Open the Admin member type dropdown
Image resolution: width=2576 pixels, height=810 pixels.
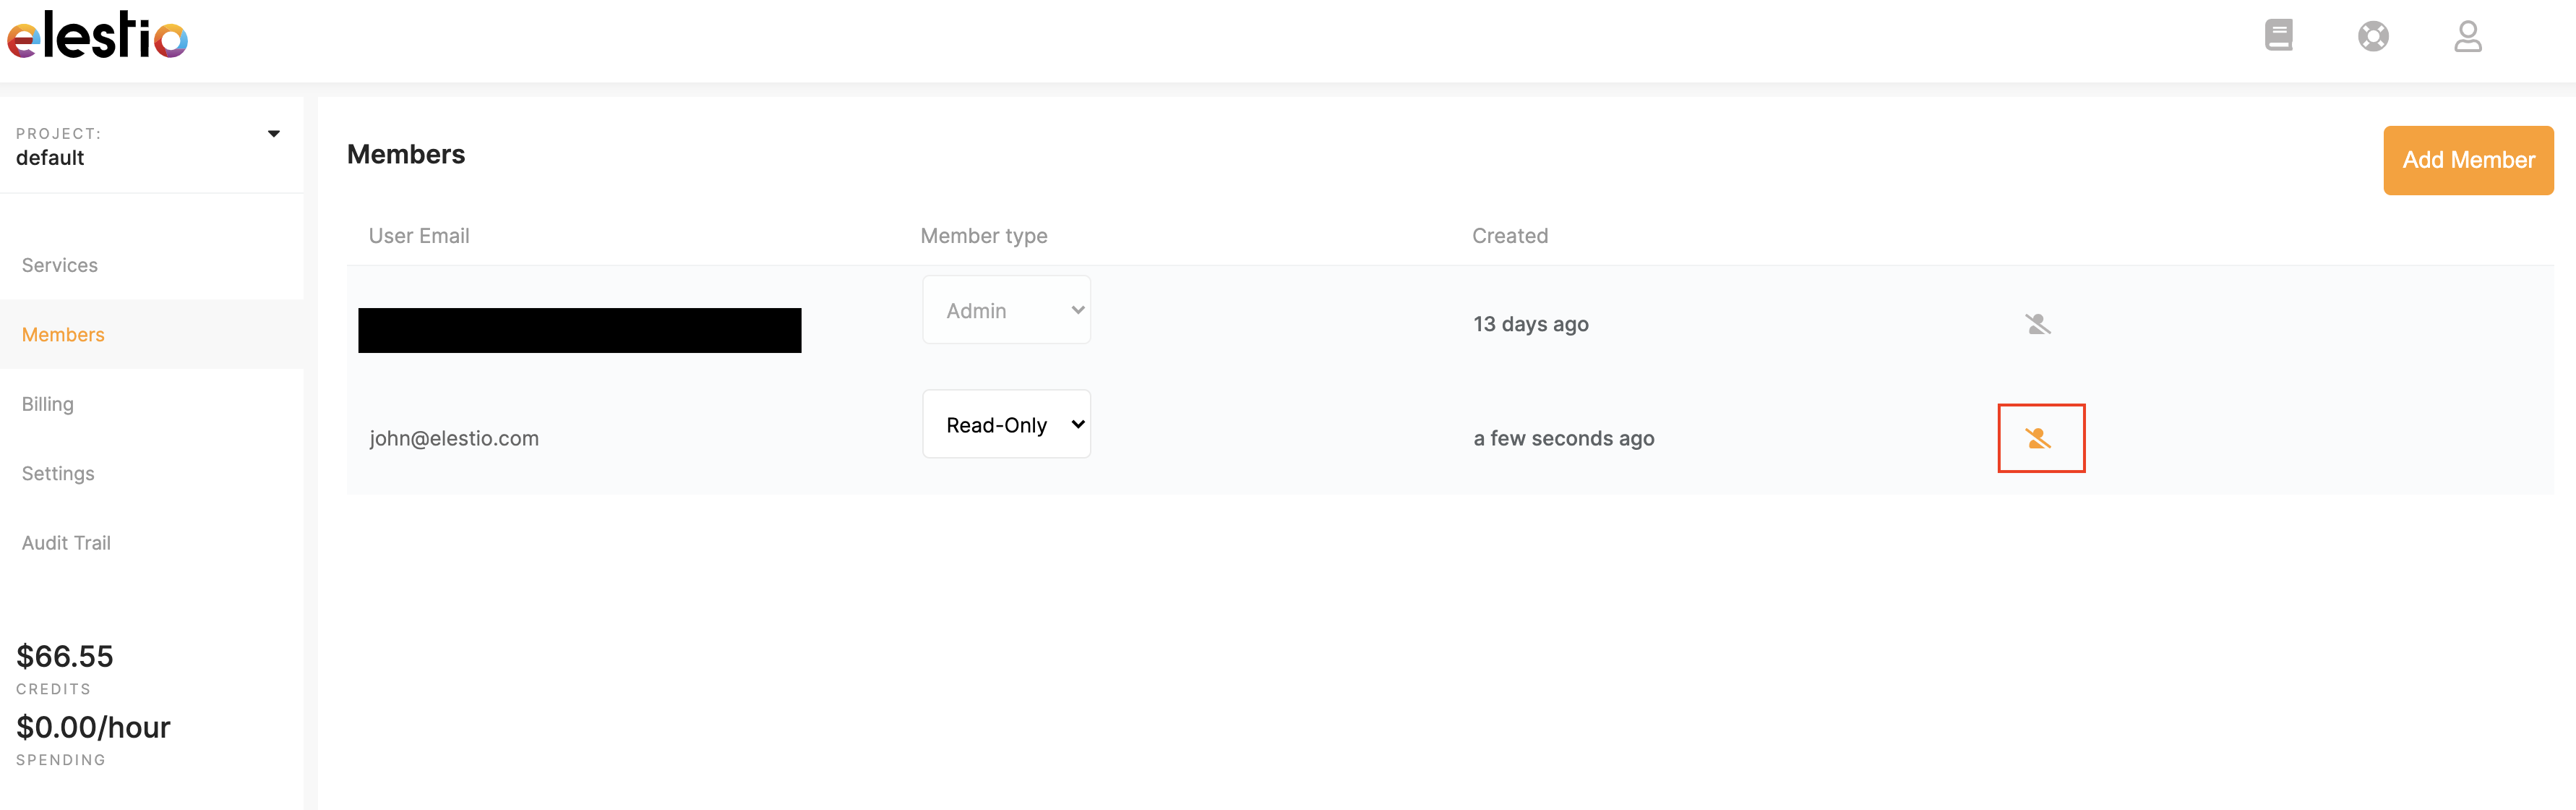pos(1006,310)
